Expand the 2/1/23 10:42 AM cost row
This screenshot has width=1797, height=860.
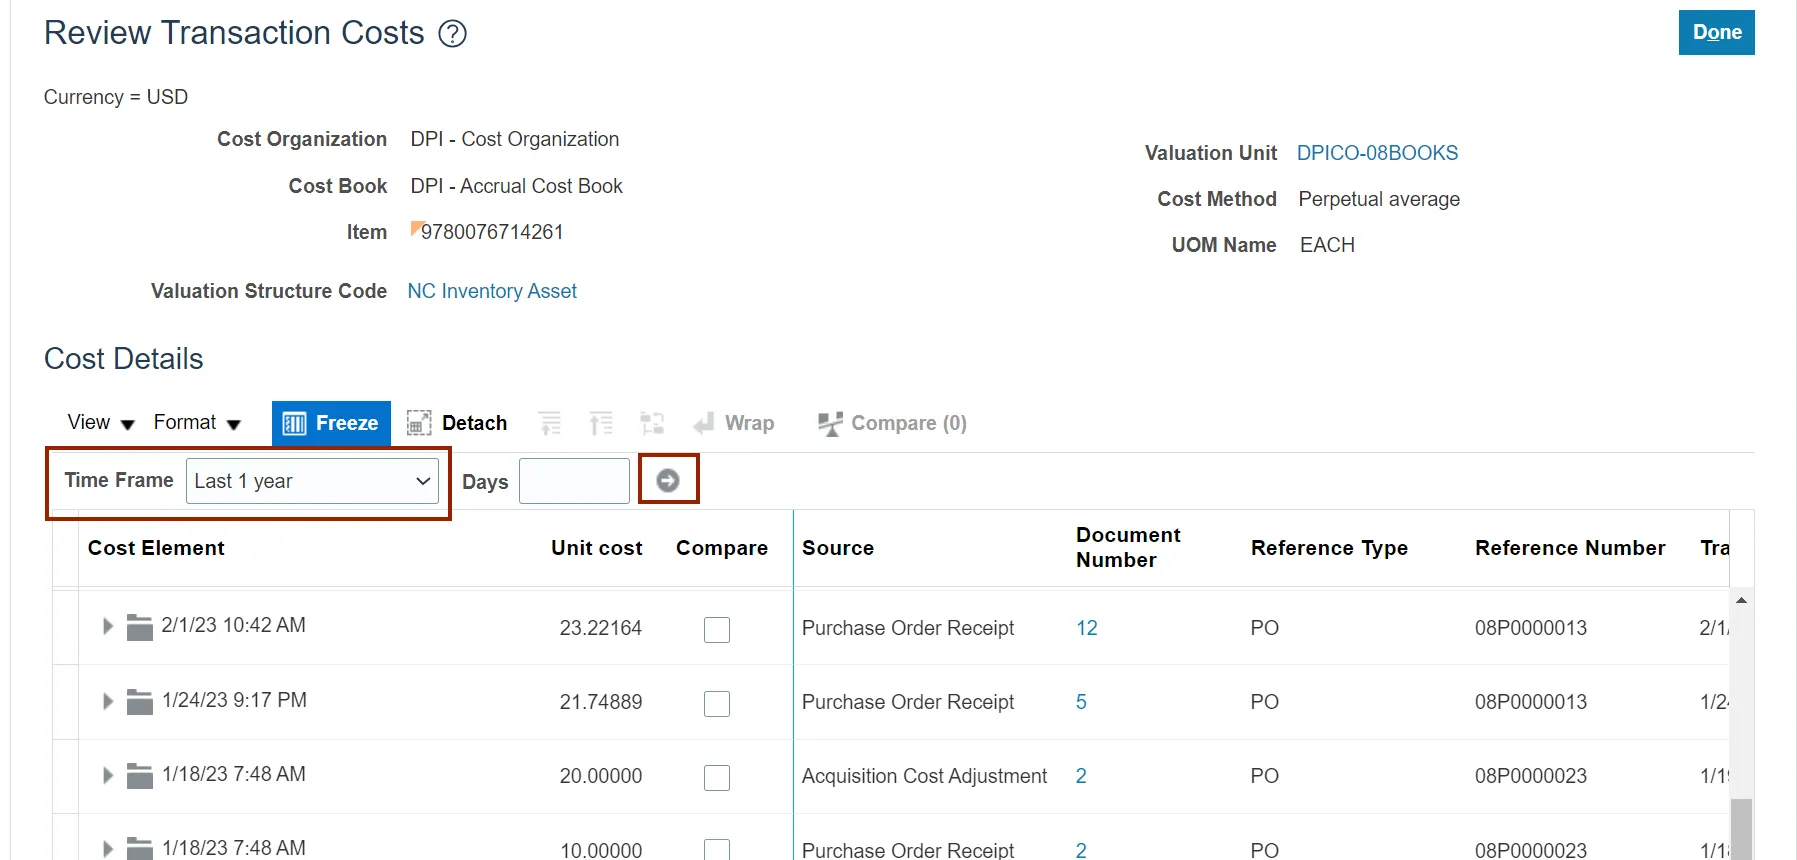pos(108,626)
